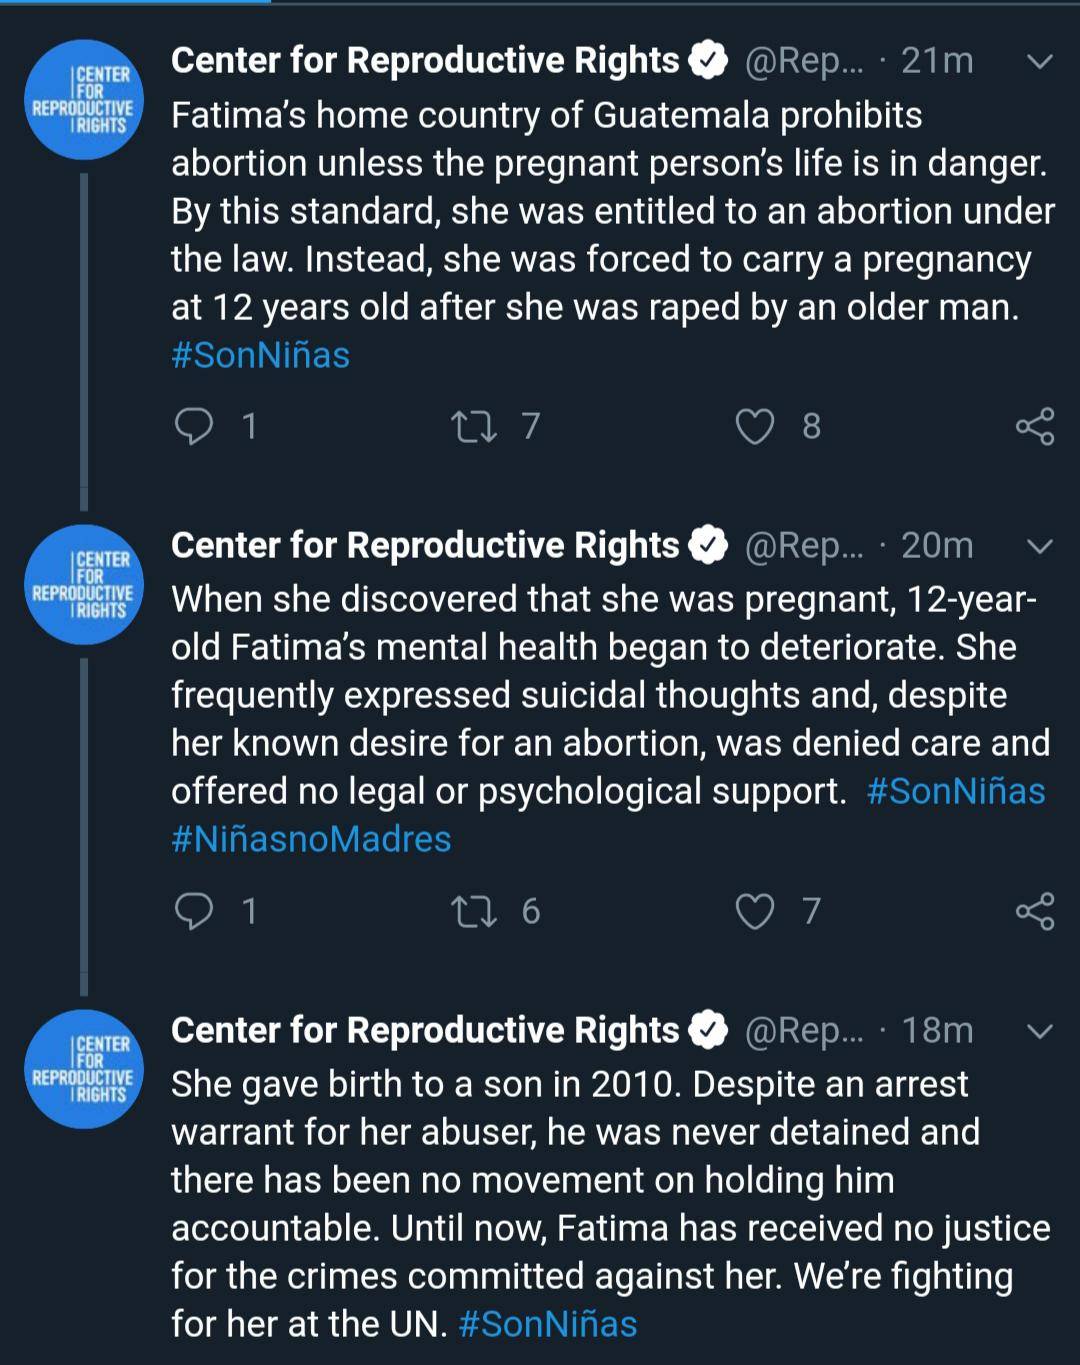Open the #SonNiñas hashtag in the second tweet

956,791
